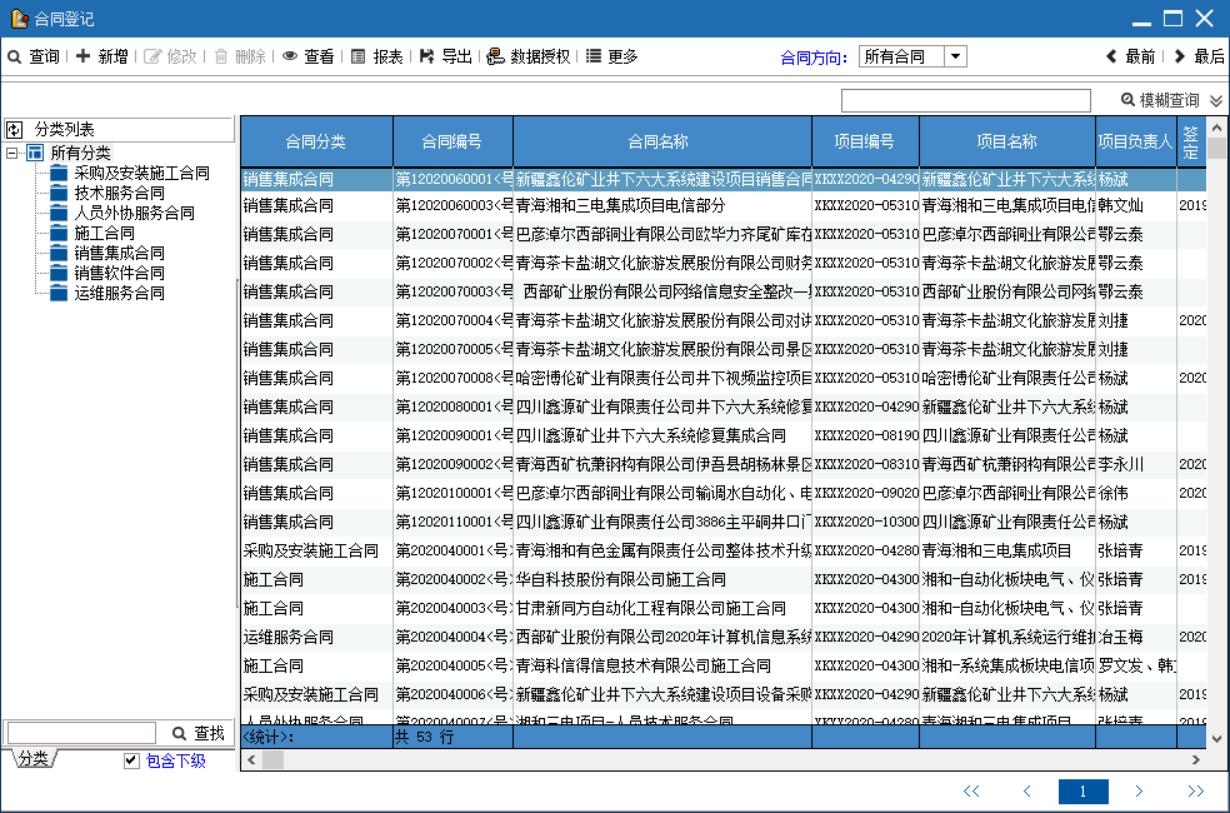
Task: Switch to the 分类 tab at bottom
Action: point(34,760)
